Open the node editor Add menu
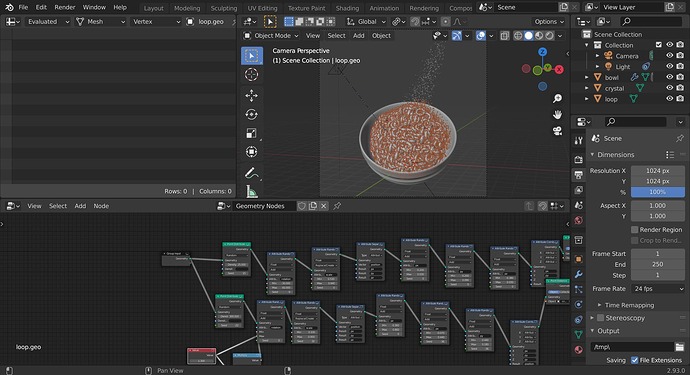Screen dimensions: 690x375 (80, 206)
